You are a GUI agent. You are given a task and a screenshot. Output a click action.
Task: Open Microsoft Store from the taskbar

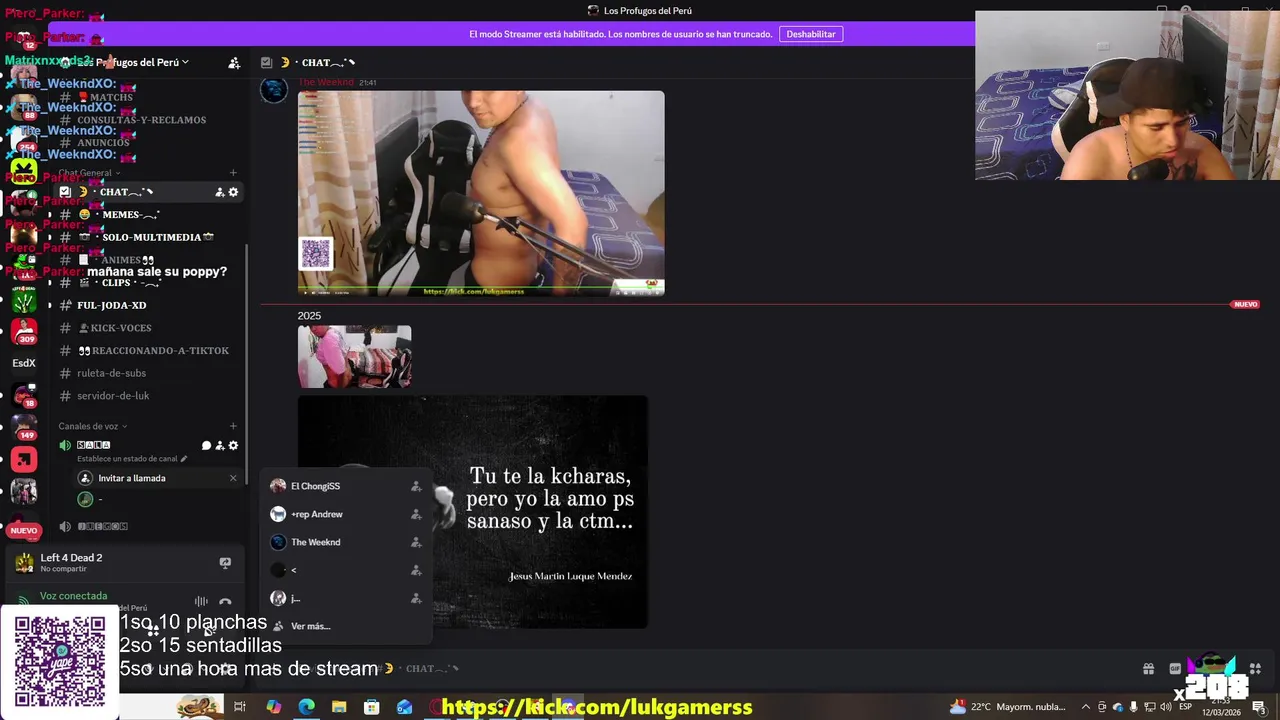372,707
